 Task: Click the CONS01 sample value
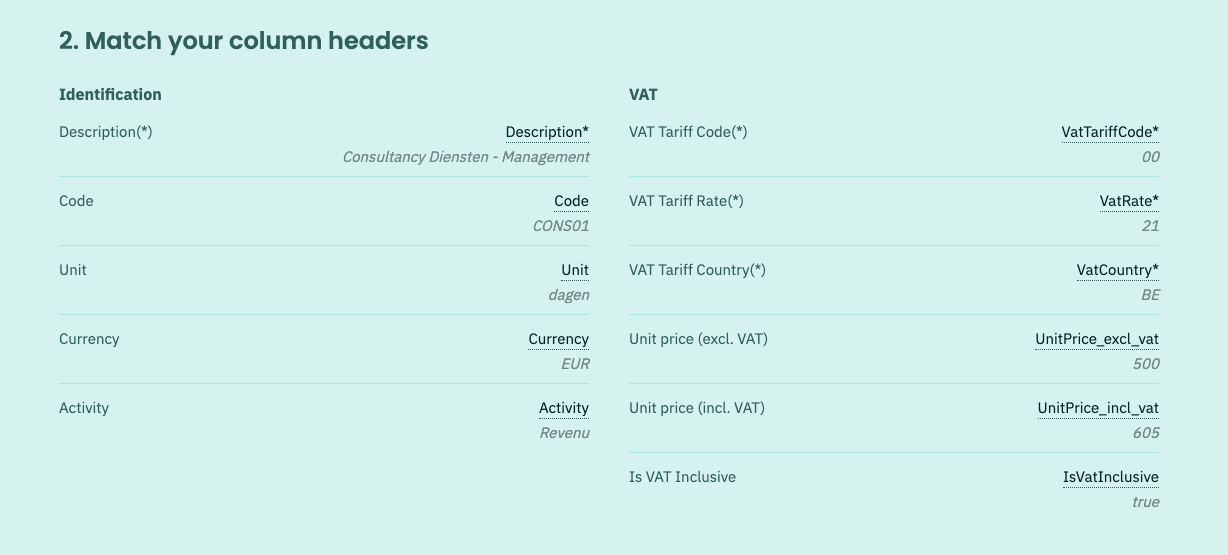pyautogui.click(x=561, y=226)
